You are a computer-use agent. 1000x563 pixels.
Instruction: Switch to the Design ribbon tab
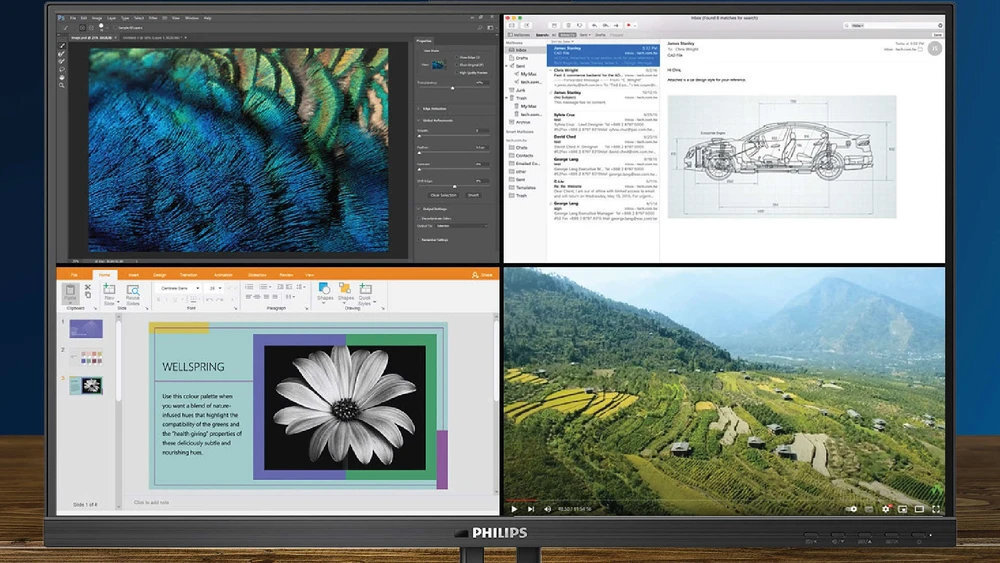[159, 274]
